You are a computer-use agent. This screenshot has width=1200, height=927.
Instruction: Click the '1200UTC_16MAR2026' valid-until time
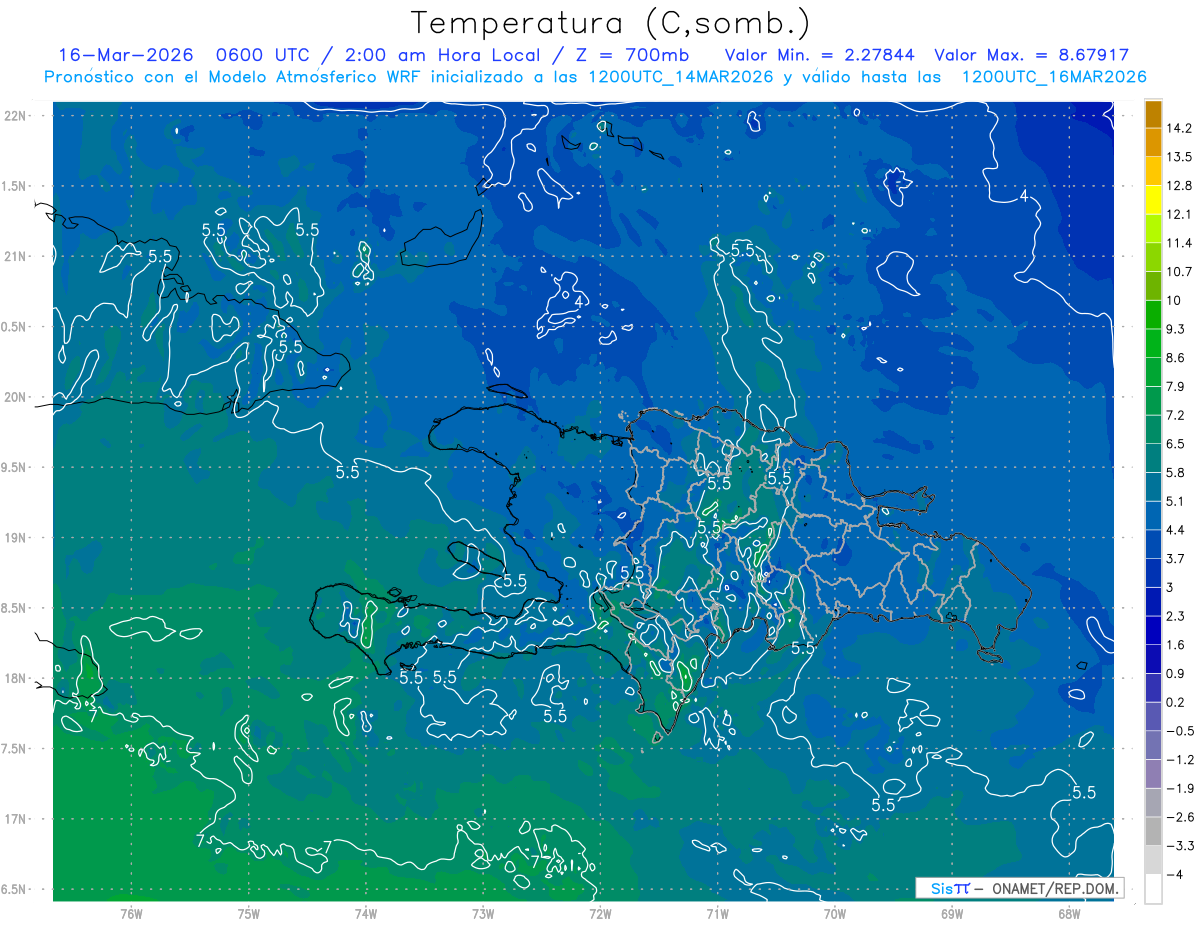point(1054,77)
